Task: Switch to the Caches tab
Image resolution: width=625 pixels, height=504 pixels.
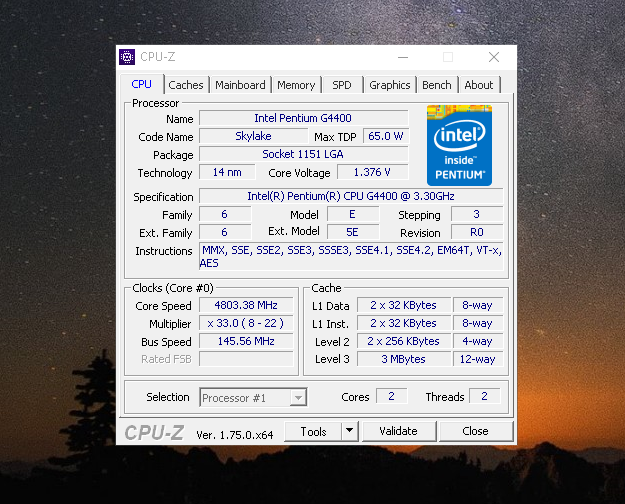Action: click(186, 85)
